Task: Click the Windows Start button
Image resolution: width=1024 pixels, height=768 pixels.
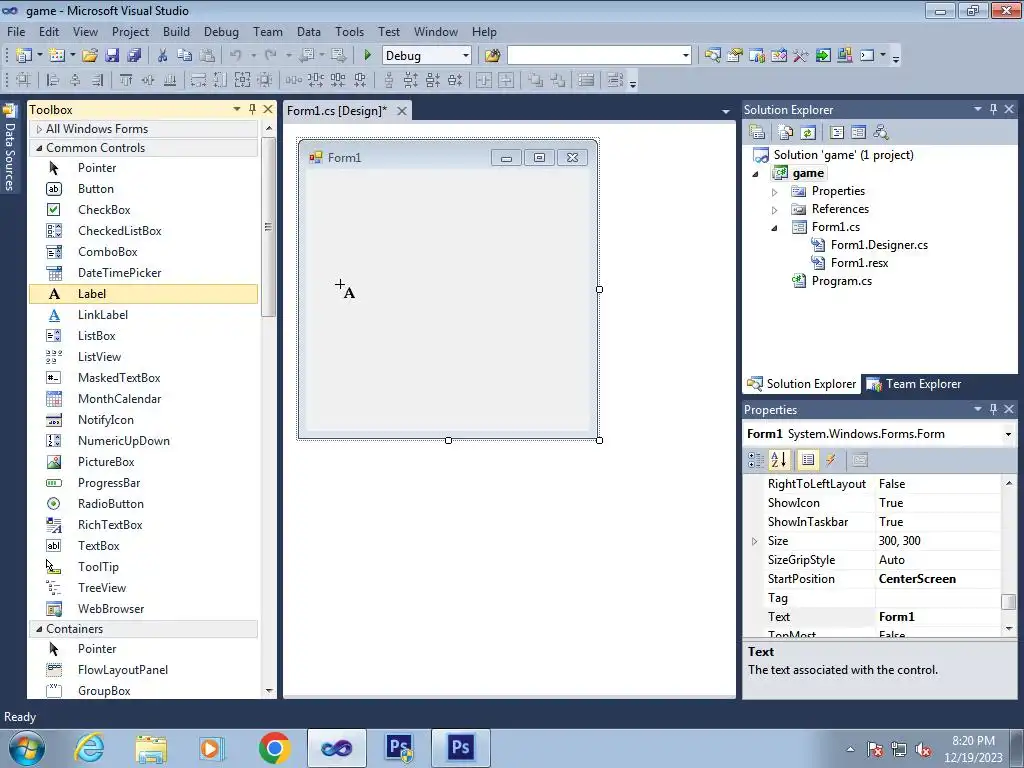Action: pos(27,748)
